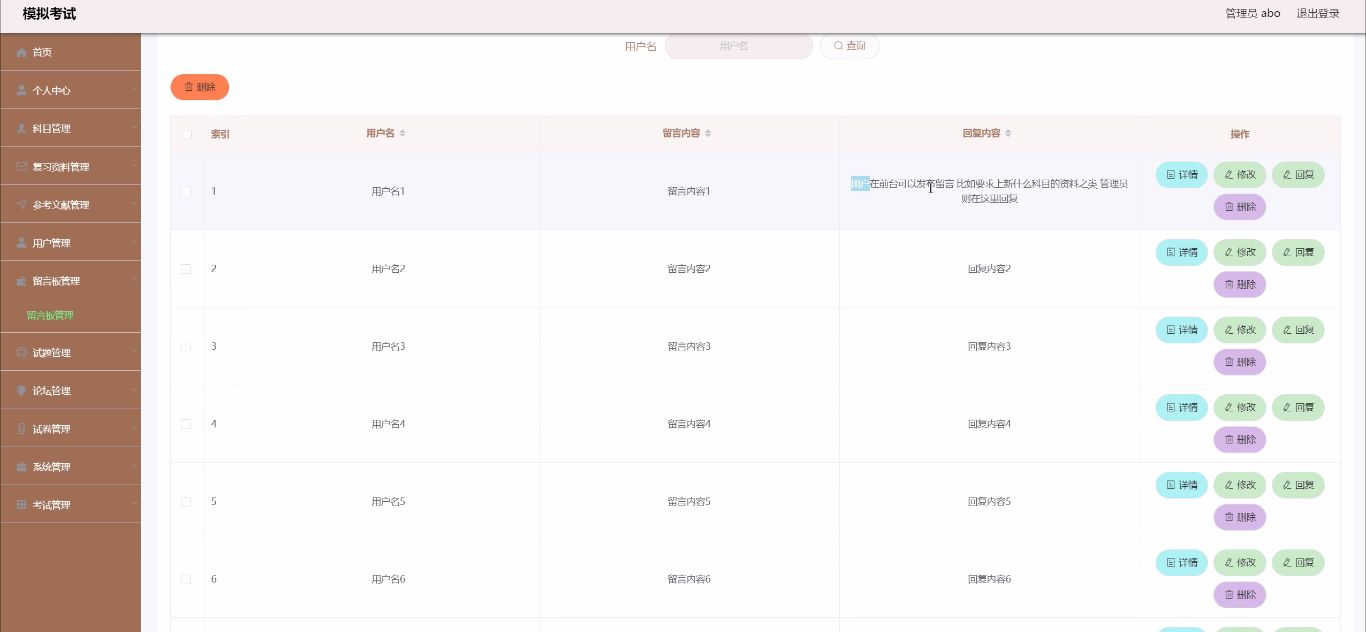Click the 用户名 search input field
1366x632 pixels.
(x=739, y=46)
